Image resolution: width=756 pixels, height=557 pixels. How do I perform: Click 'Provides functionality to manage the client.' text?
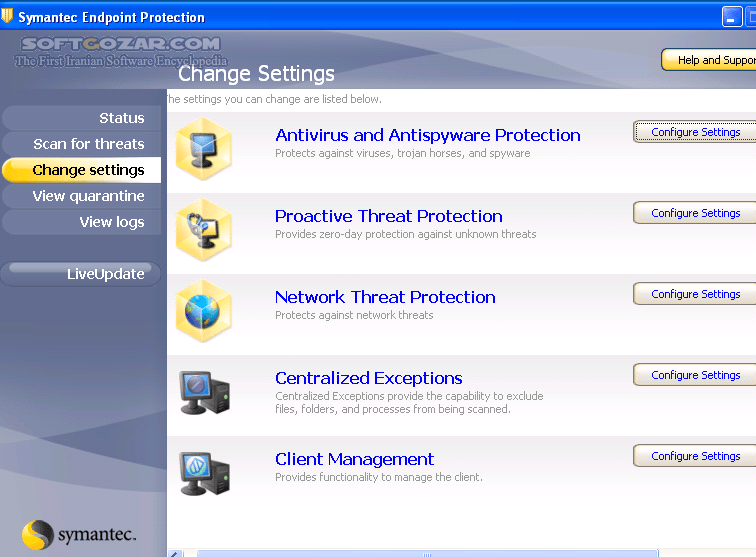click(378, 477)
